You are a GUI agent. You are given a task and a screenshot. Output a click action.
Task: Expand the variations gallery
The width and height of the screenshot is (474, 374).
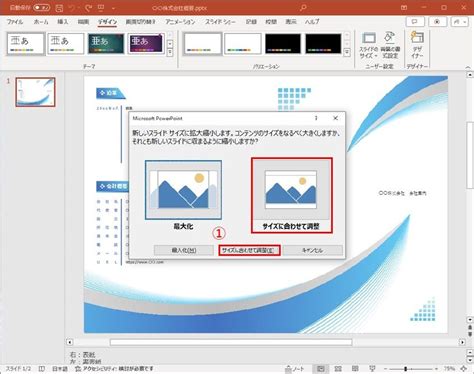coord(347,52)
